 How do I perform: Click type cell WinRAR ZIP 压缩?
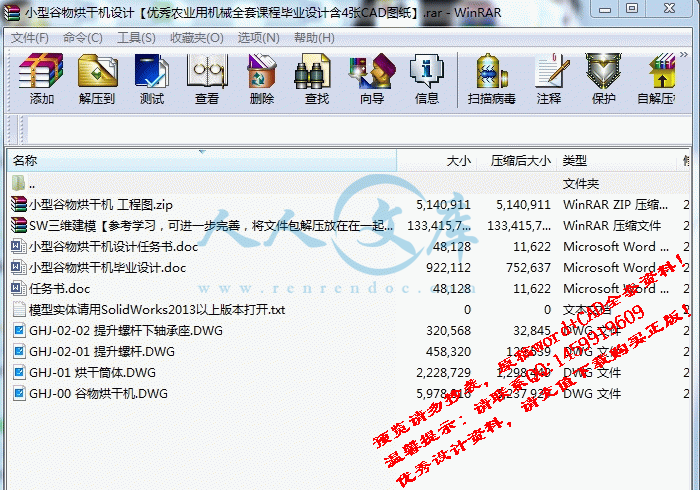pos(615,204)
